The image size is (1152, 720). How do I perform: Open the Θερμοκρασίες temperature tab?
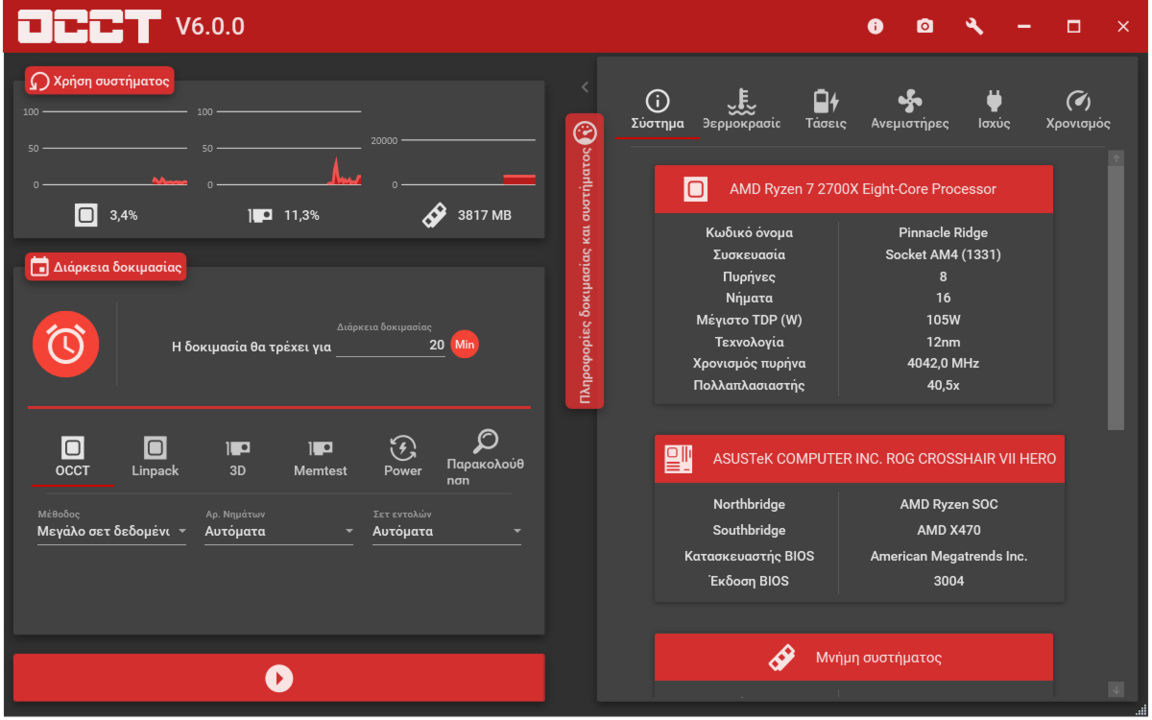[741, 112]
